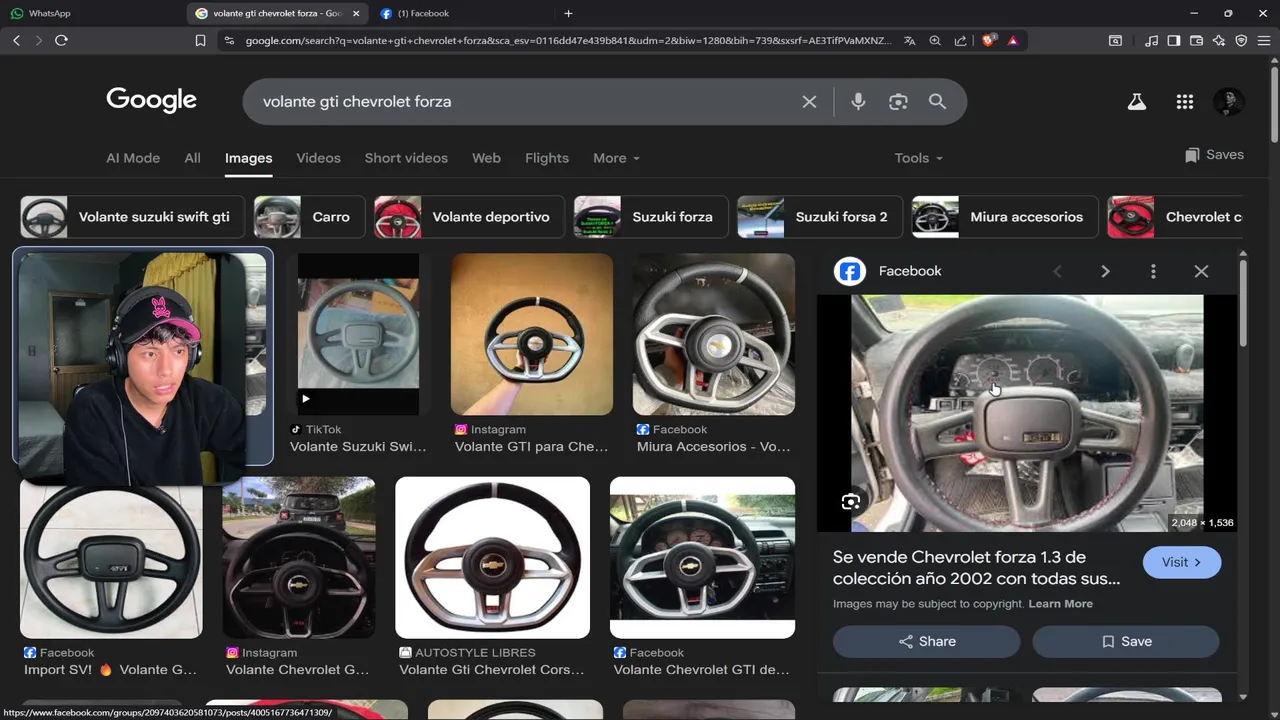Select All results tab

pos(192,158)
